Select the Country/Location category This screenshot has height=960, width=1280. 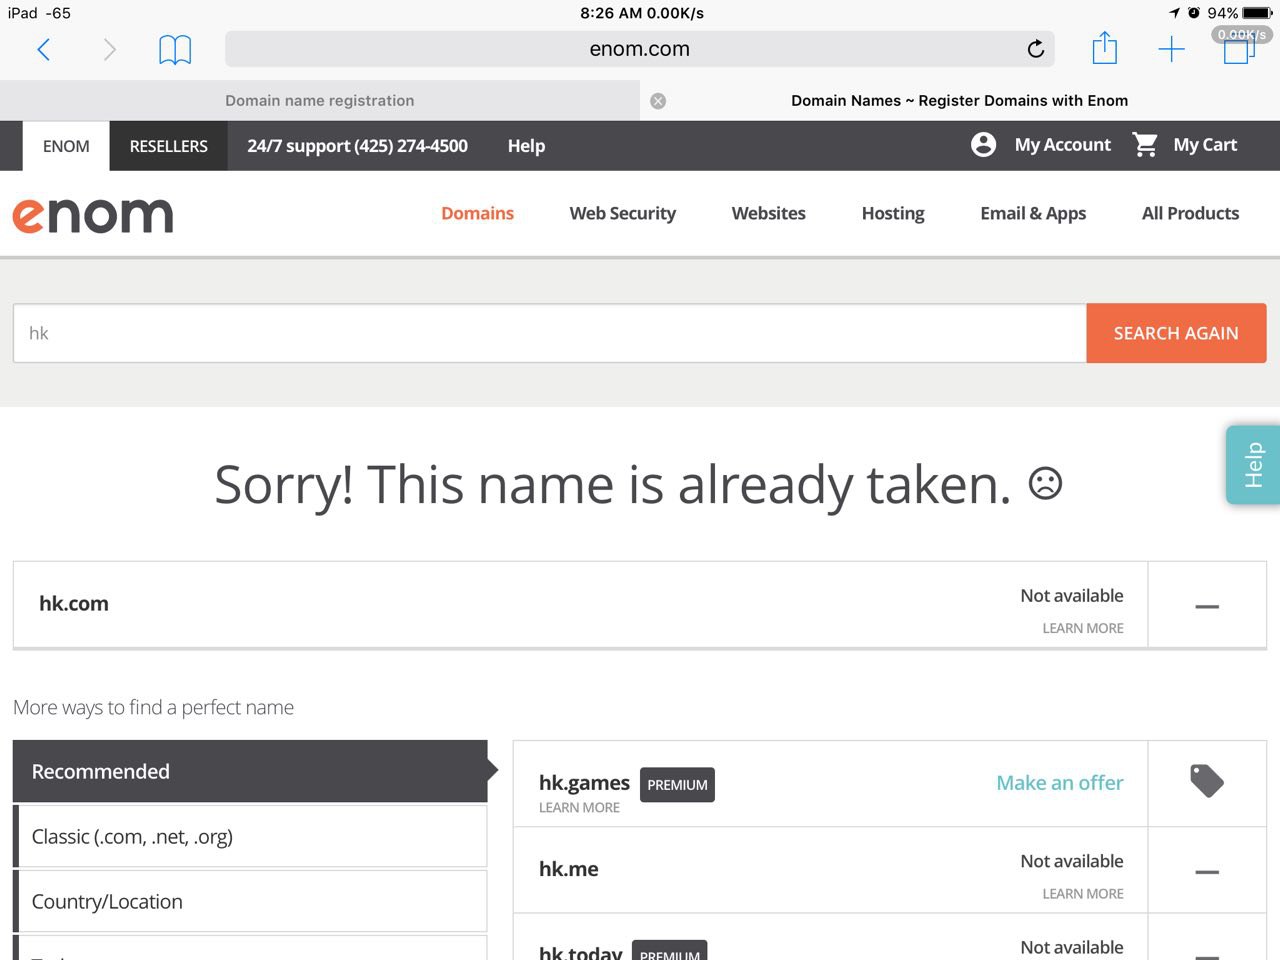(250, 901)
